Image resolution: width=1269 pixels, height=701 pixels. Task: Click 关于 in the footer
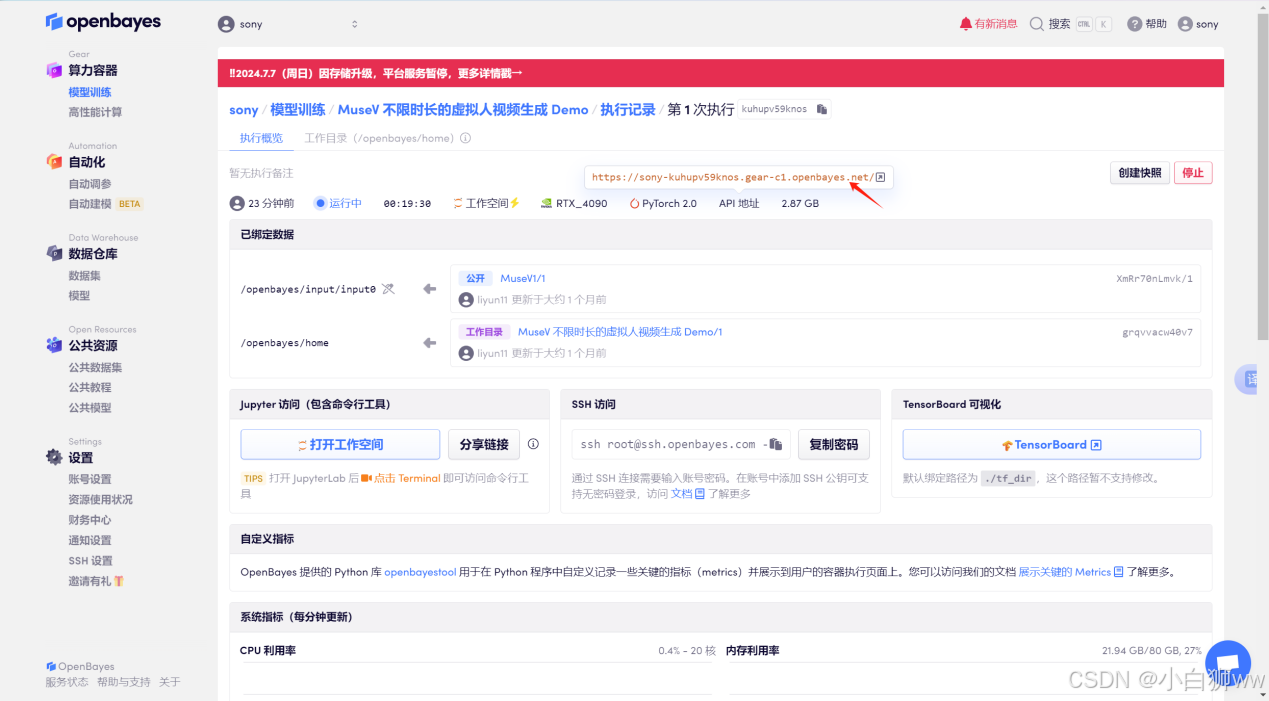pos(169,682)
